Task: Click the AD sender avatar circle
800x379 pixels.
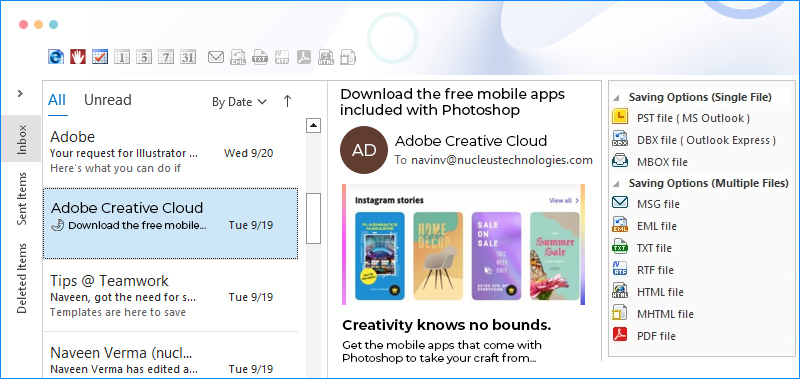Action: (364, 150)
